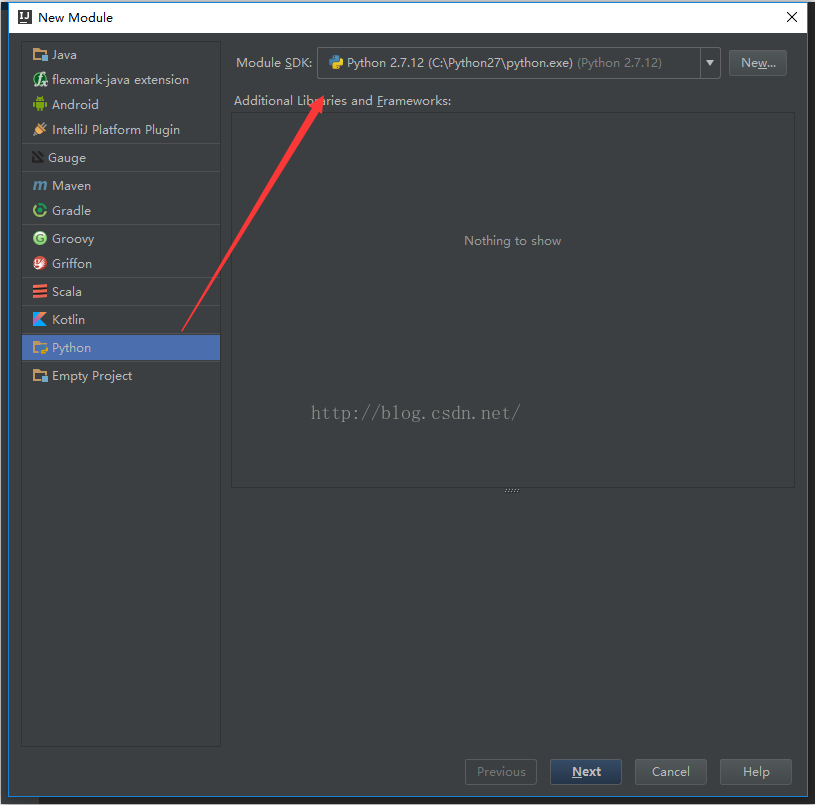The width and height of the screenshot is (815, 805).
Task: Click the Griffon icon
Action: point(40,263)
